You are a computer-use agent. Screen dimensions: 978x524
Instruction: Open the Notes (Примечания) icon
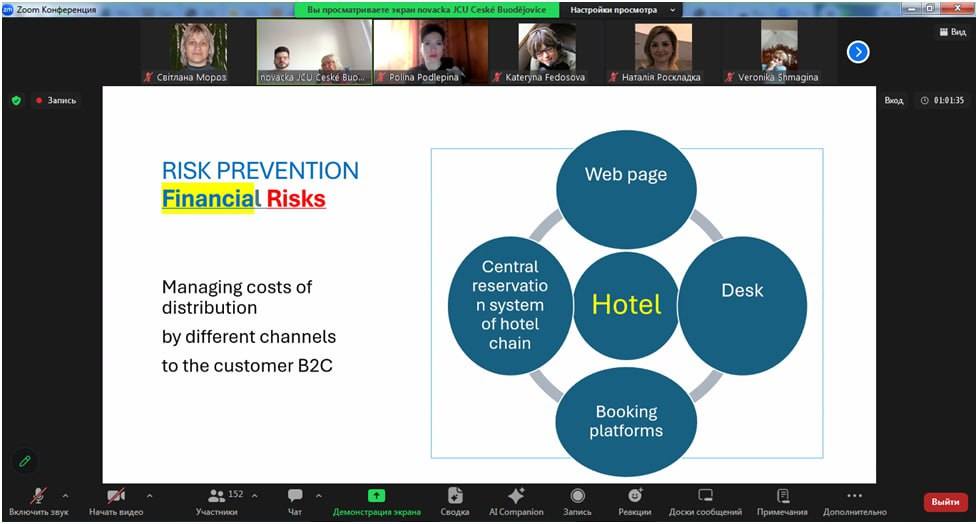[x=782, y=496]
